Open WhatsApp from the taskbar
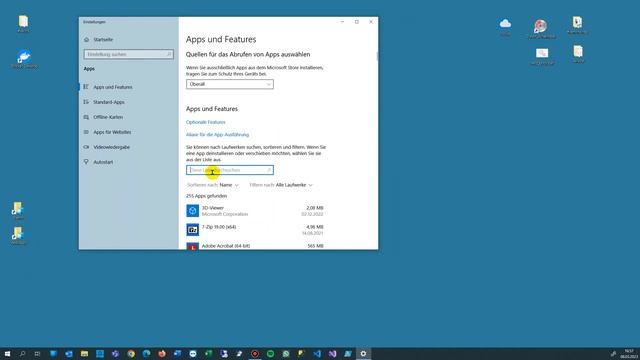 click(286, 353)
